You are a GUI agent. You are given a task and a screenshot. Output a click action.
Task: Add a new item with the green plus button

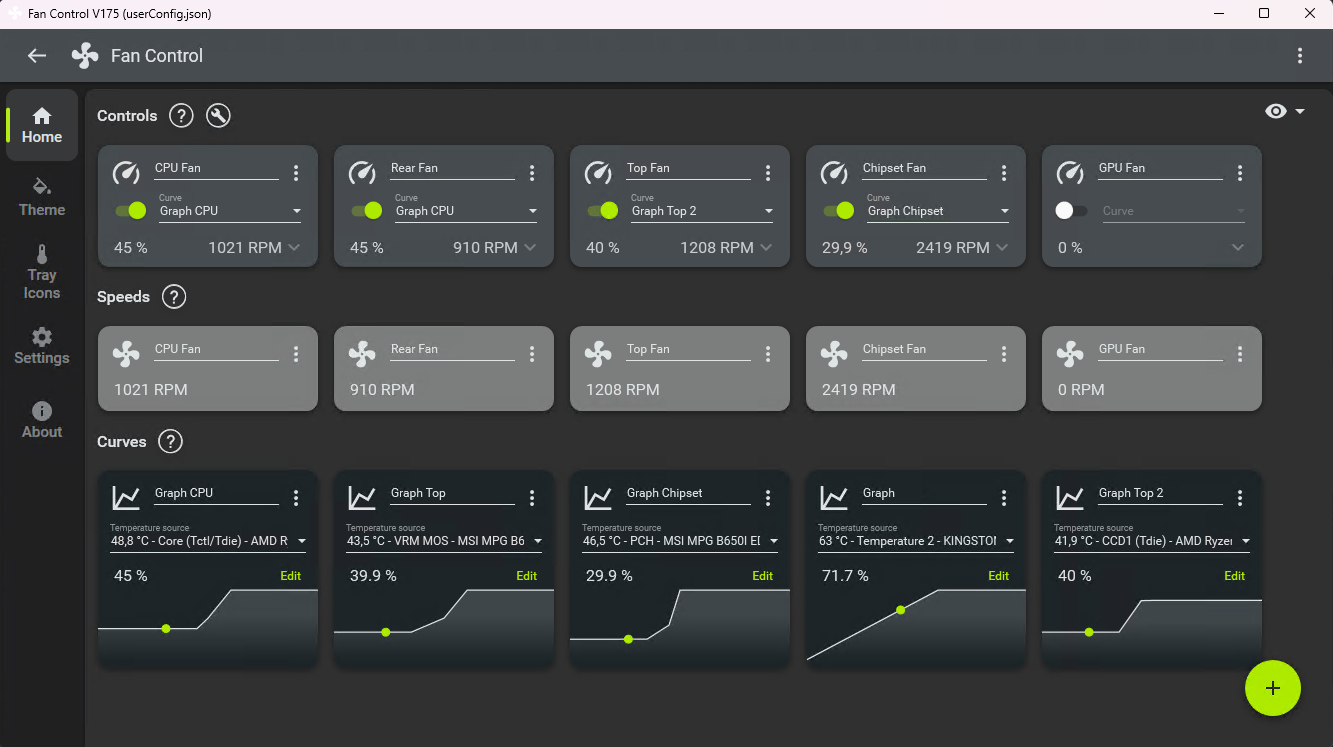pos(1272,688)
